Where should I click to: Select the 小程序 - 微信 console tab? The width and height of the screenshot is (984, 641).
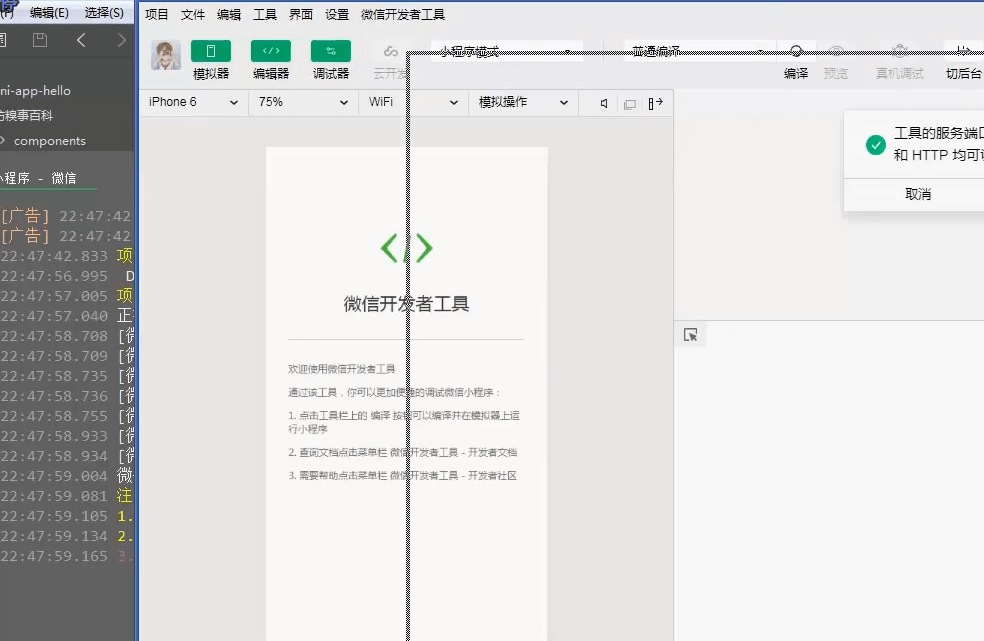point(38,178)
